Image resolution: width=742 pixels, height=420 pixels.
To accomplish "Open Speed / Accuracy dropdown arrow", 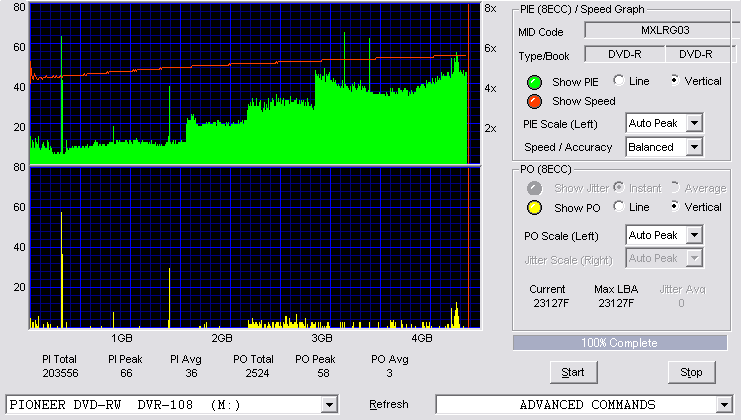I will pos(694,147).
